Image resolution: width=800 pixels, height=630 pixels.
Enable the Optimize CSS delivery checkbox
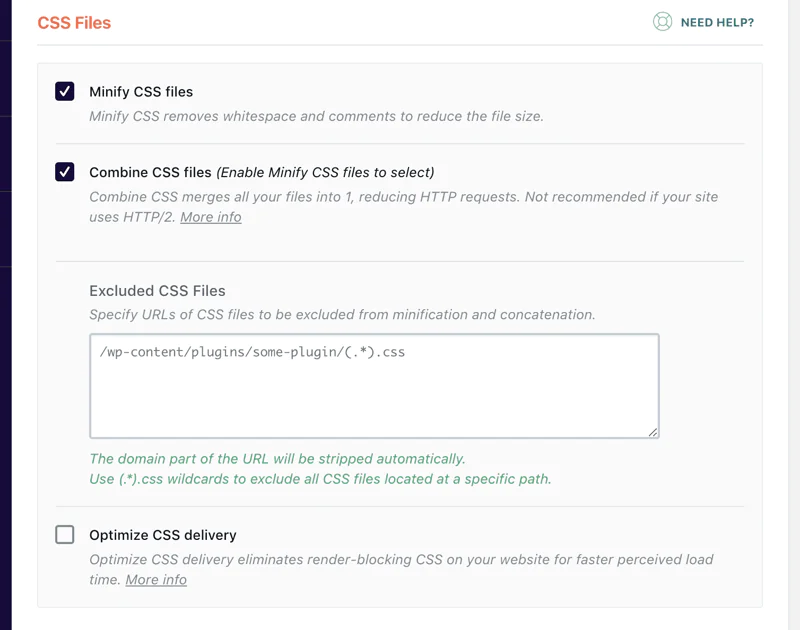tap(65, 535)
